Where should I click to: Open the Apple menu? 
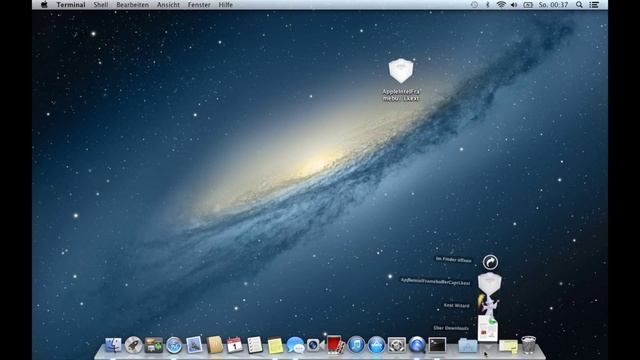pos(44,5)
